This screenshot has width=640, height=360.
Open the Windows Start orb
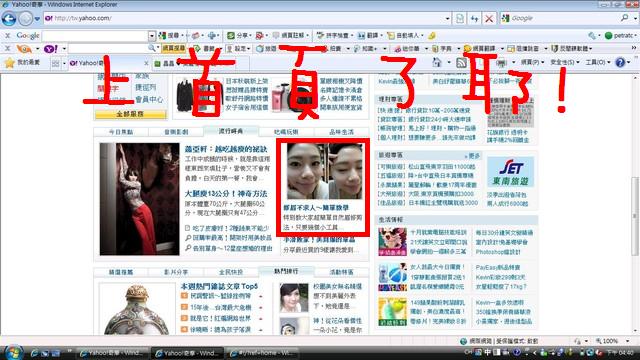point(13,353)
